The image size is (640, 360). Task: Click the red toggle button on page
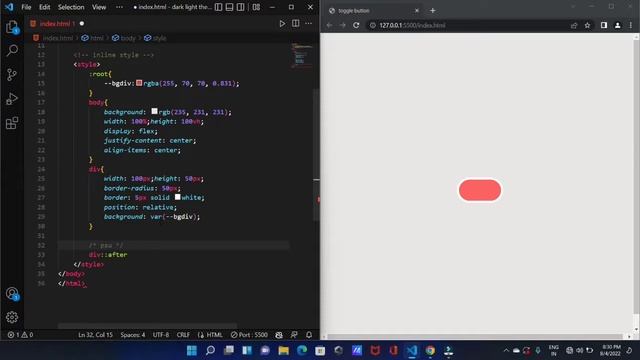pyautogui.click(x=480, y=190)
